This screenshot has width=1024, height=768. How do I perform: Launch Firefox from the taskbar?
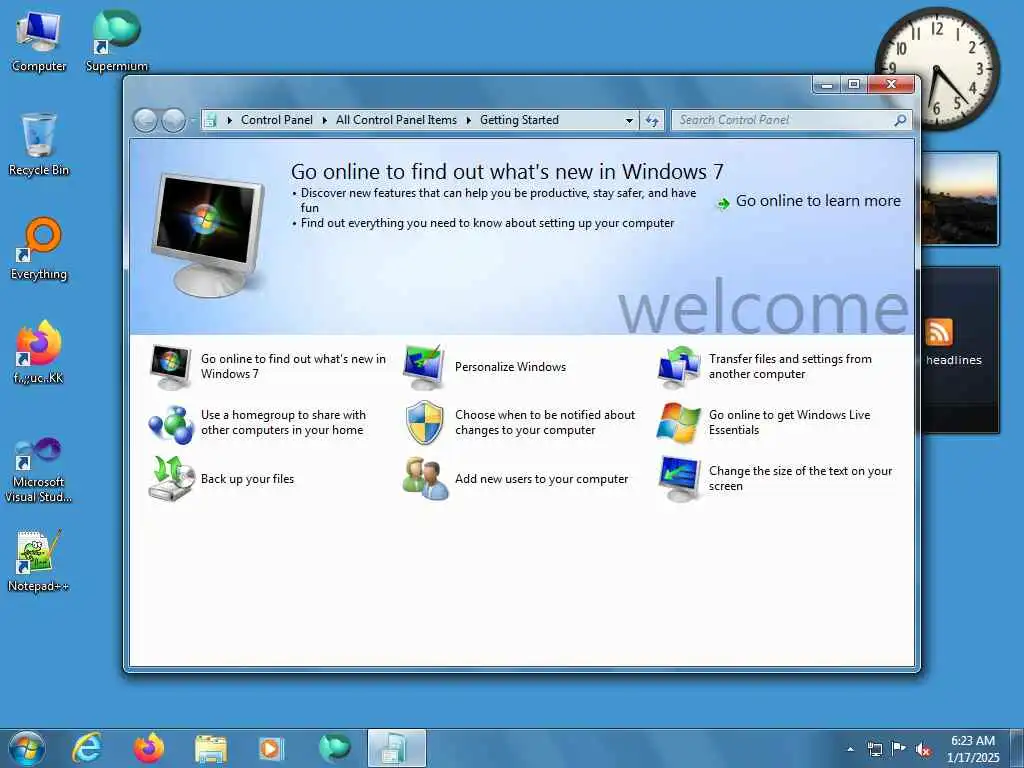(x=148, y=748)
